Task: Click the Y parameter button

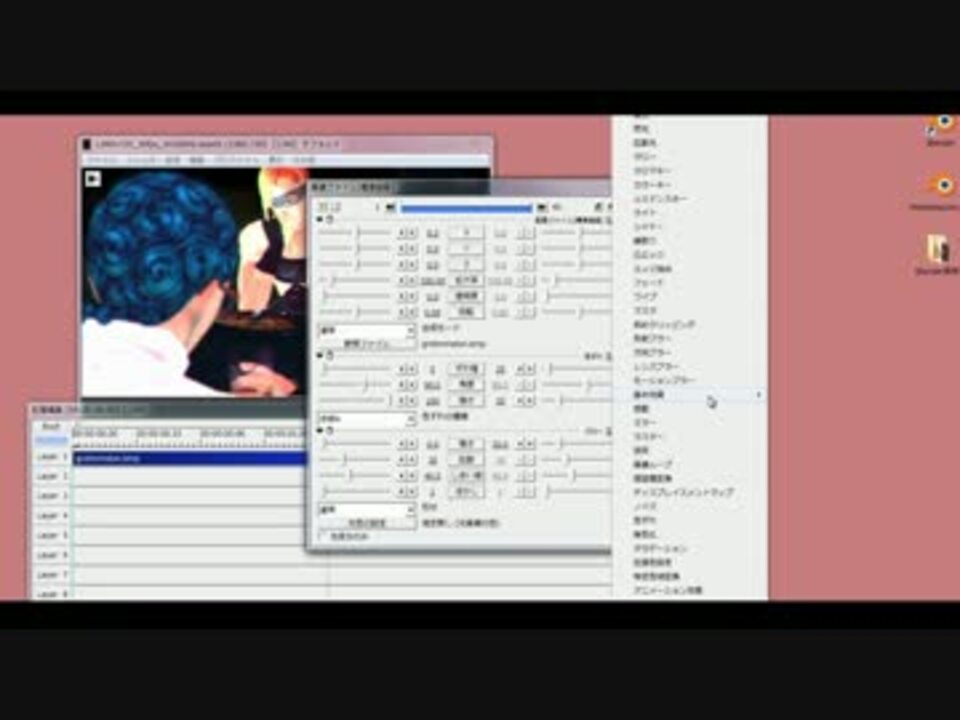Action: click(x=466, y=249)
